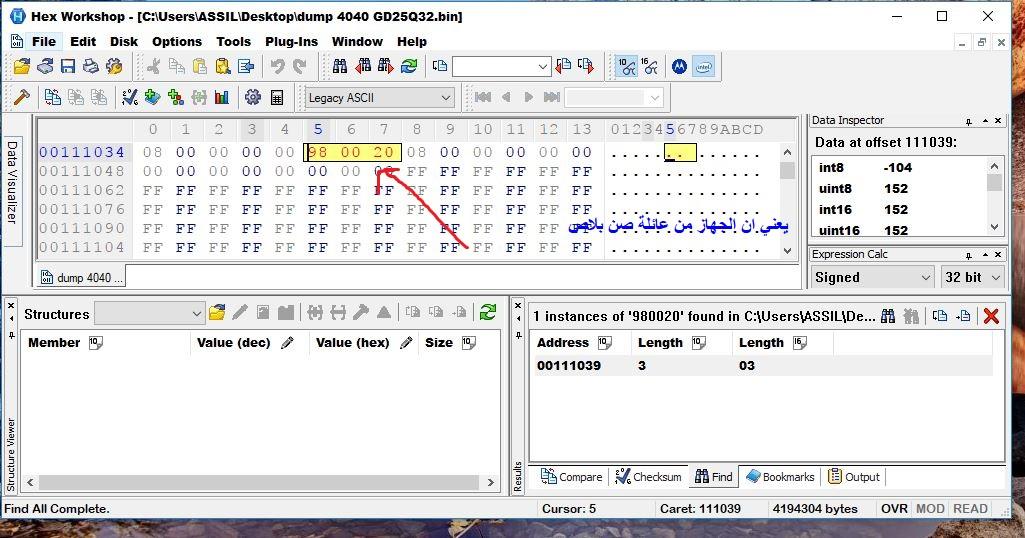The height and width of the screenshot is (538, 1025).
Task: Click the Redo arrow icon
Action: click(300, 66)
